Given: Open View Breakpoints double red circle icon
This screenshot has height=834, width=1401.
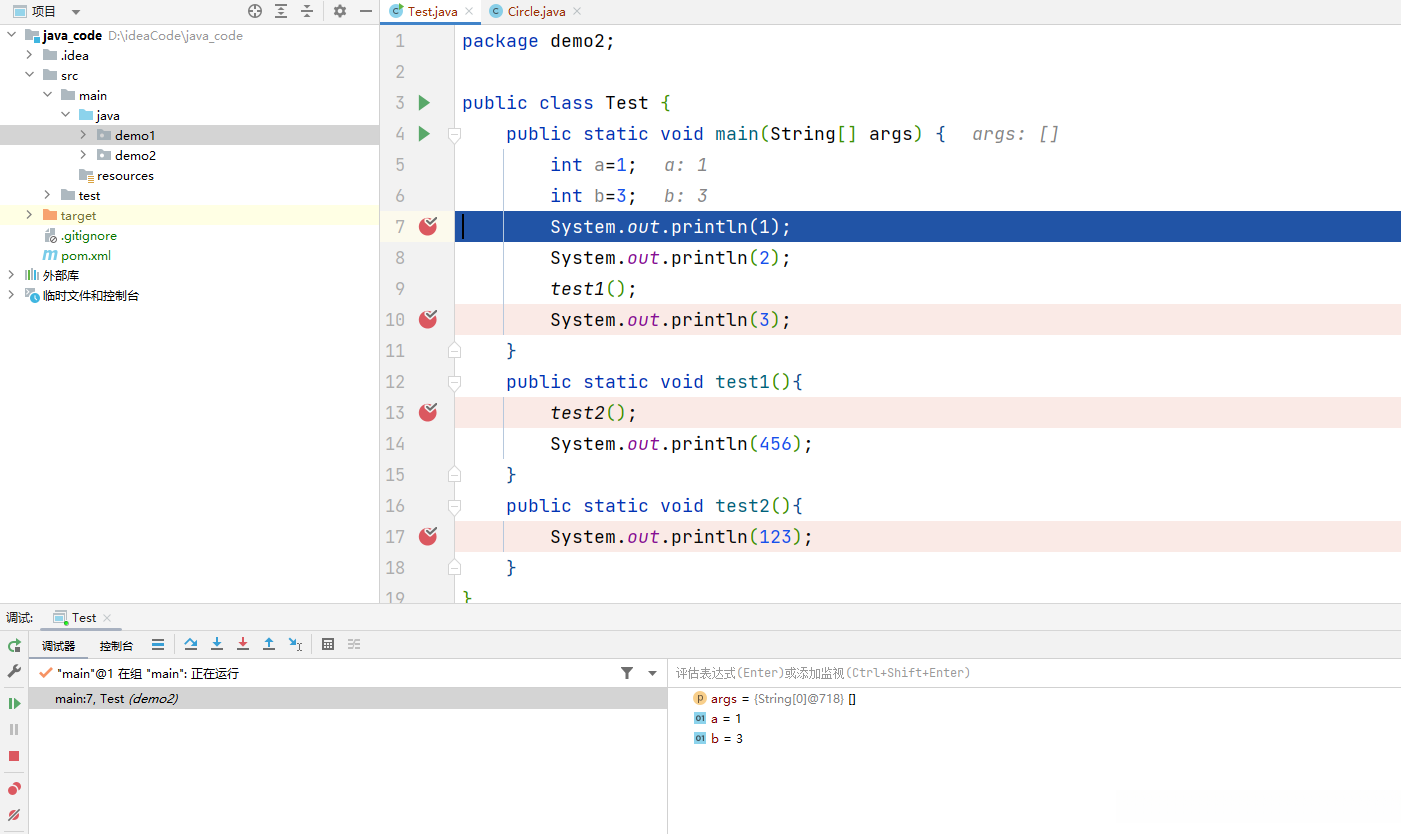Looking at the screenshot, I should tap(14, 789).
